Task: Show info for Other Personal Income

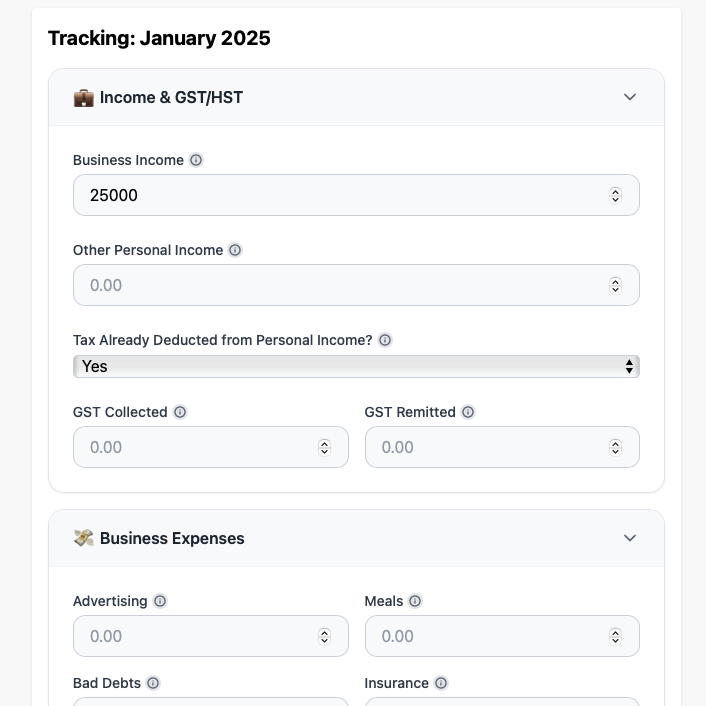Action: [x=235, y=250]
